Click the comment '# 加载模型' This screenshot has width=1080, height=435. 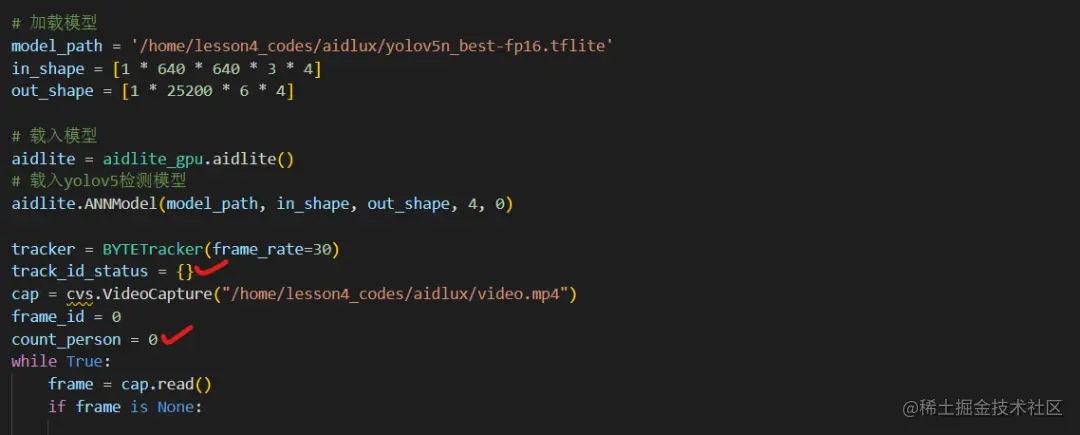[54, 23]
